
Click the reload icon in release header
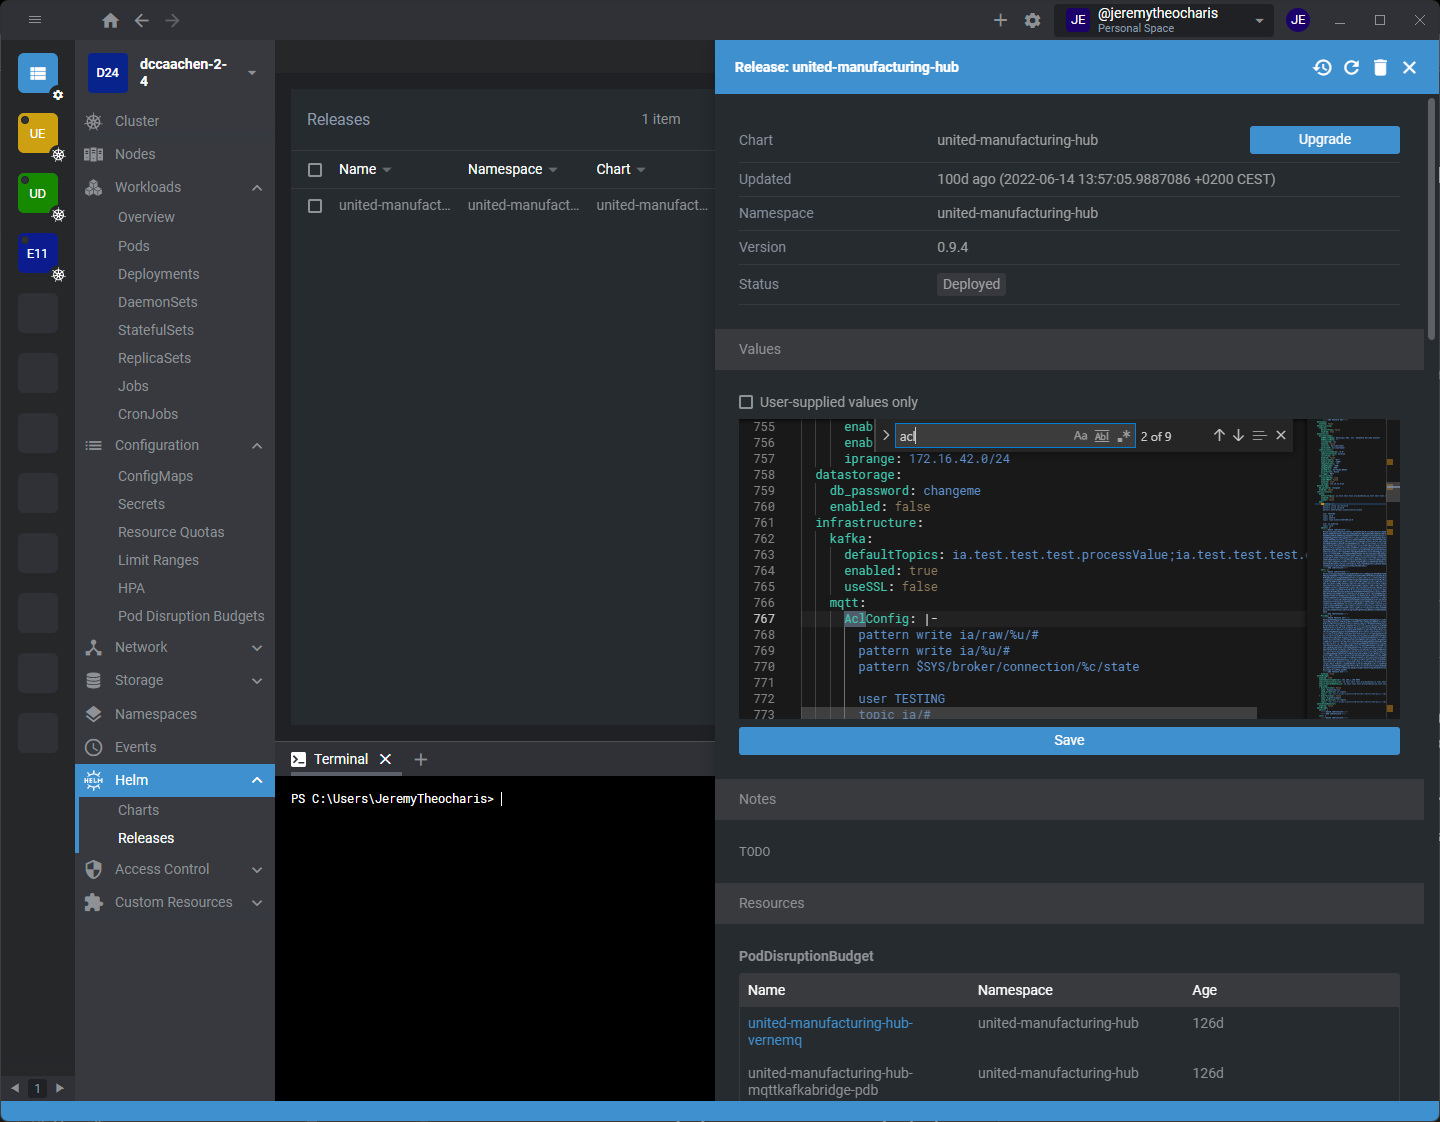pyautogui.click(x=1351, y=67)
